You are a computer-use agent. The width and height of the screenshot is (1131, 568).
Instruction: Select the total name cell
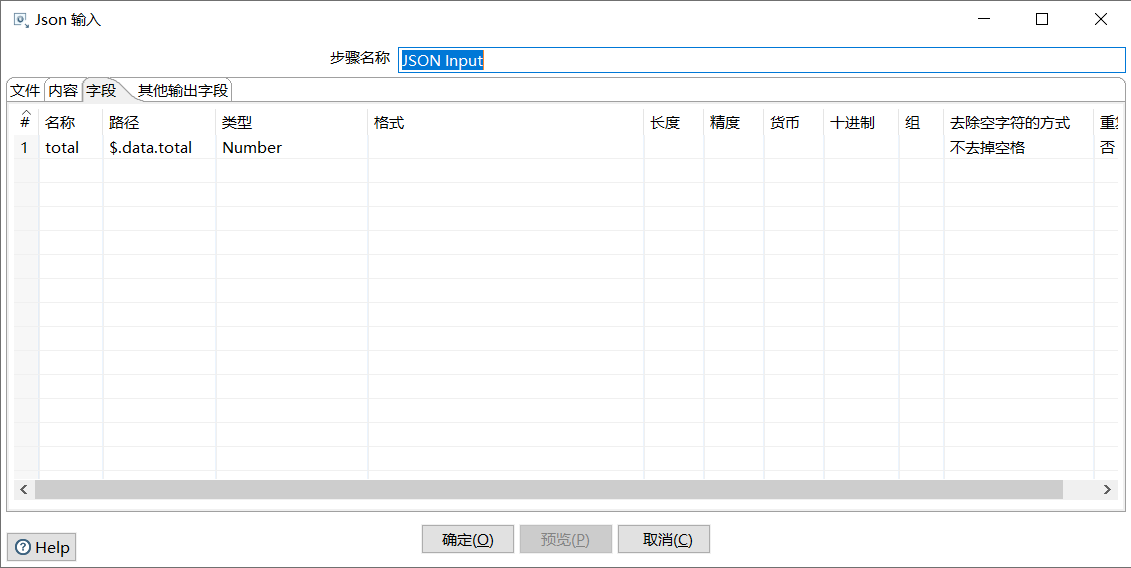(x=71, y=147)
